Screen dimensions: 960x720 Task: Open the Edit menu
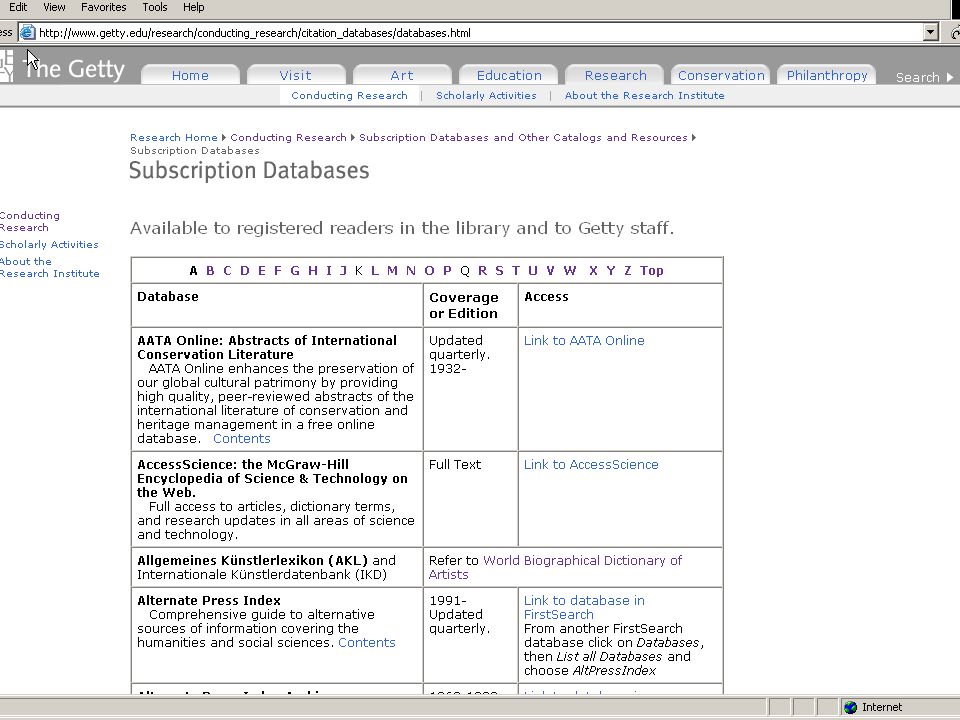pos(18,7)
